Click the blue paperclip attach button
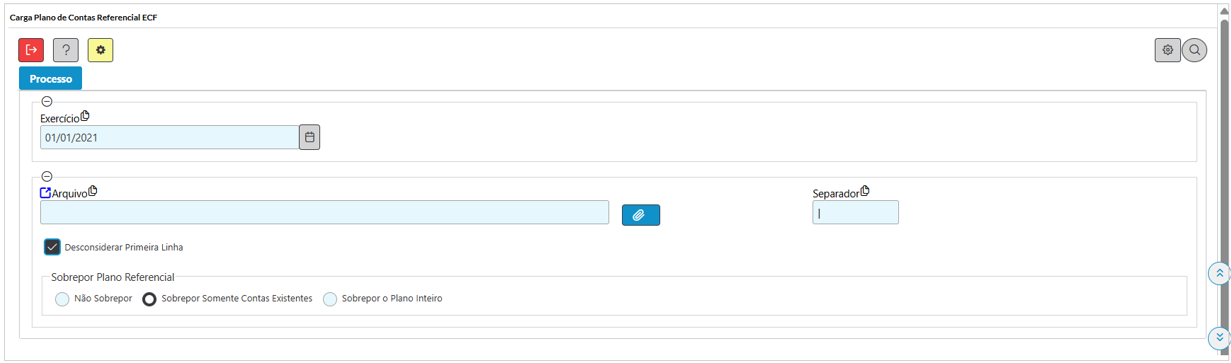1231x363 pixels. click(x=641, y=214)
